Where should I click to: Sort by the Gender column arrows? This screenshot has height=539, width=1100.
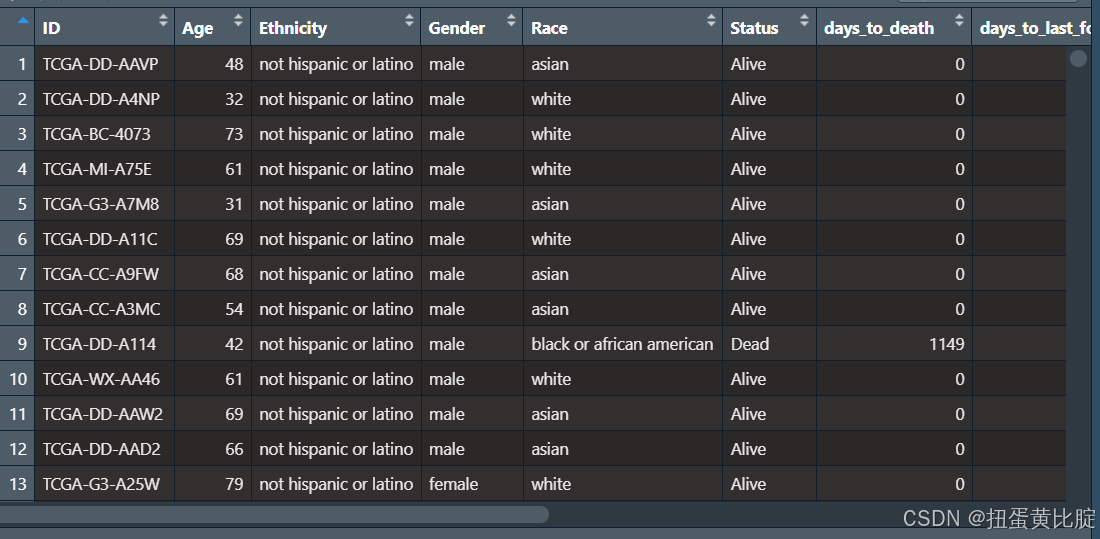[x=511, y=20]
